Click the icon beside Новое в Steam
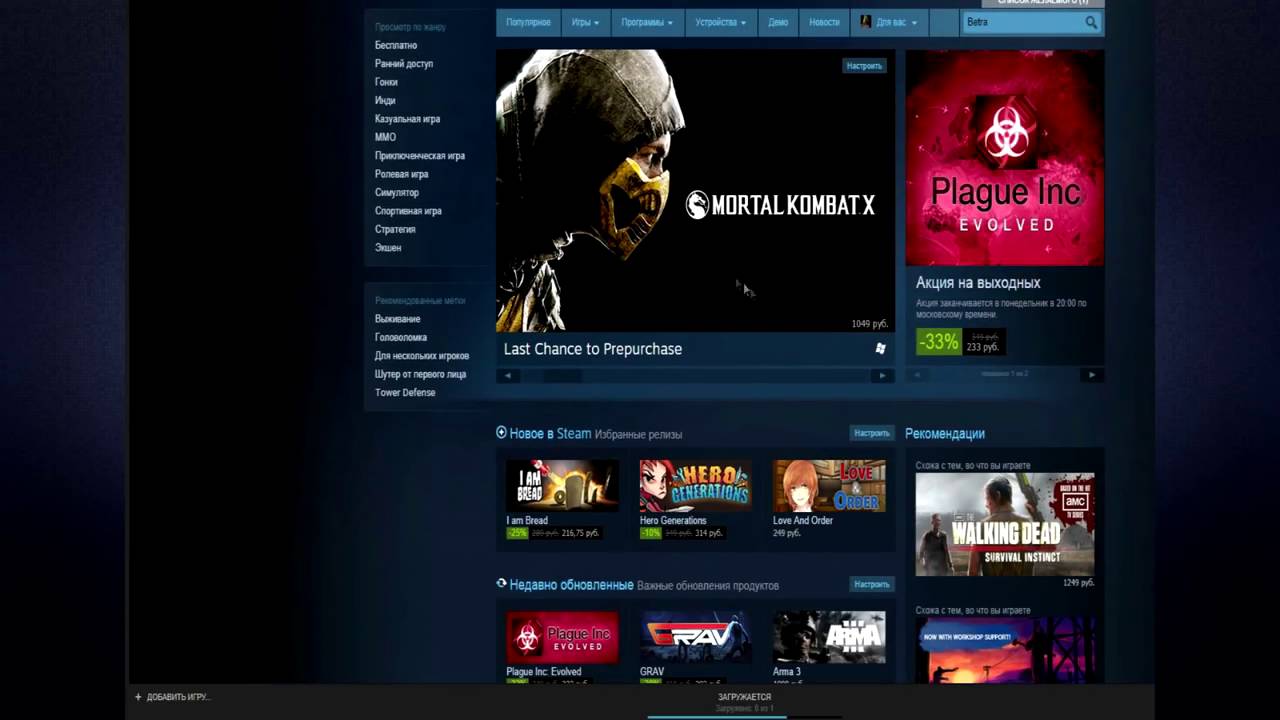This screenshot has width=1280, height=720. click(502, 433)
